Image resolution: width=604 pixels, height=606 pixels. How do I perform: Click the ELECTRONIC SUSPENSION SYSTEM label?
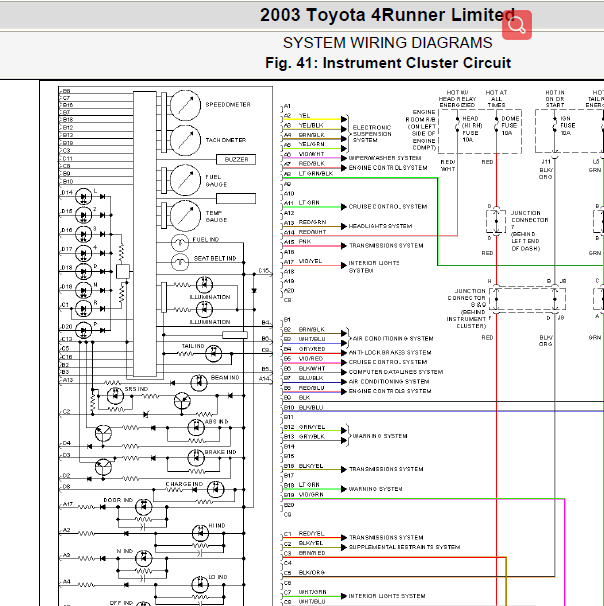pos(372,134)
